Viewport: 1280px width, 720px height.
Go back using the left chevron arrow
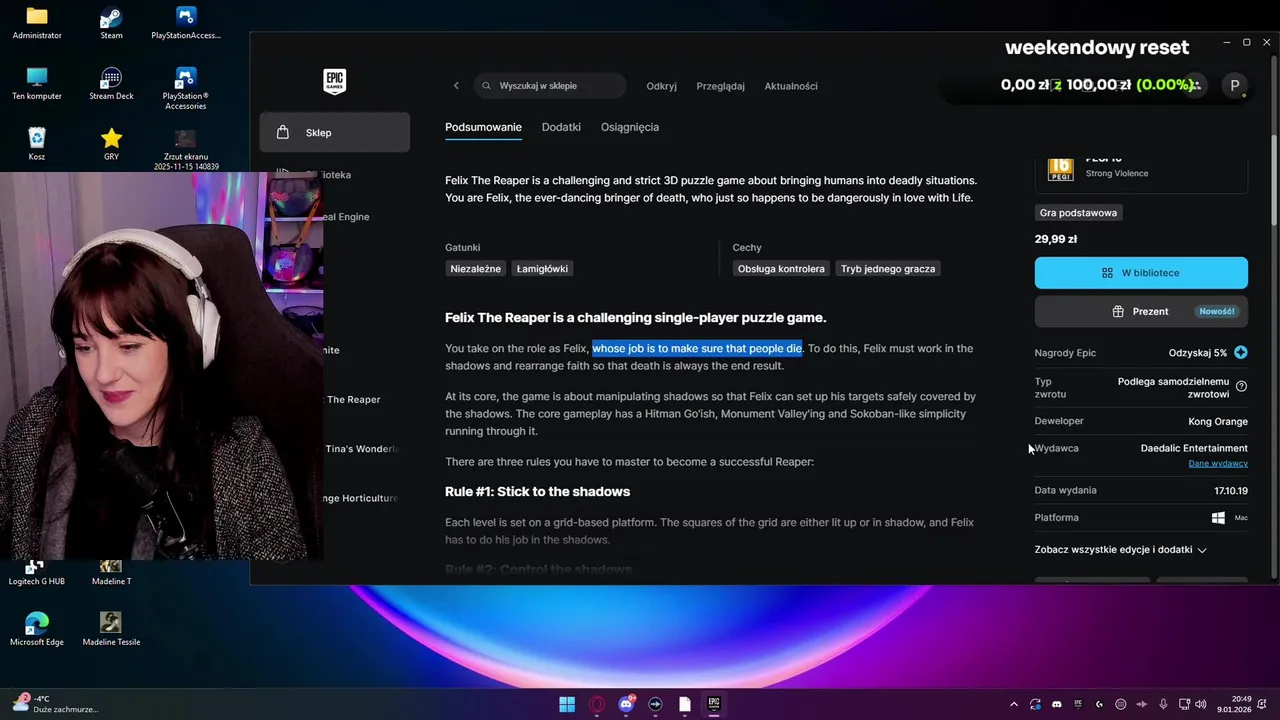coord(456,86)
